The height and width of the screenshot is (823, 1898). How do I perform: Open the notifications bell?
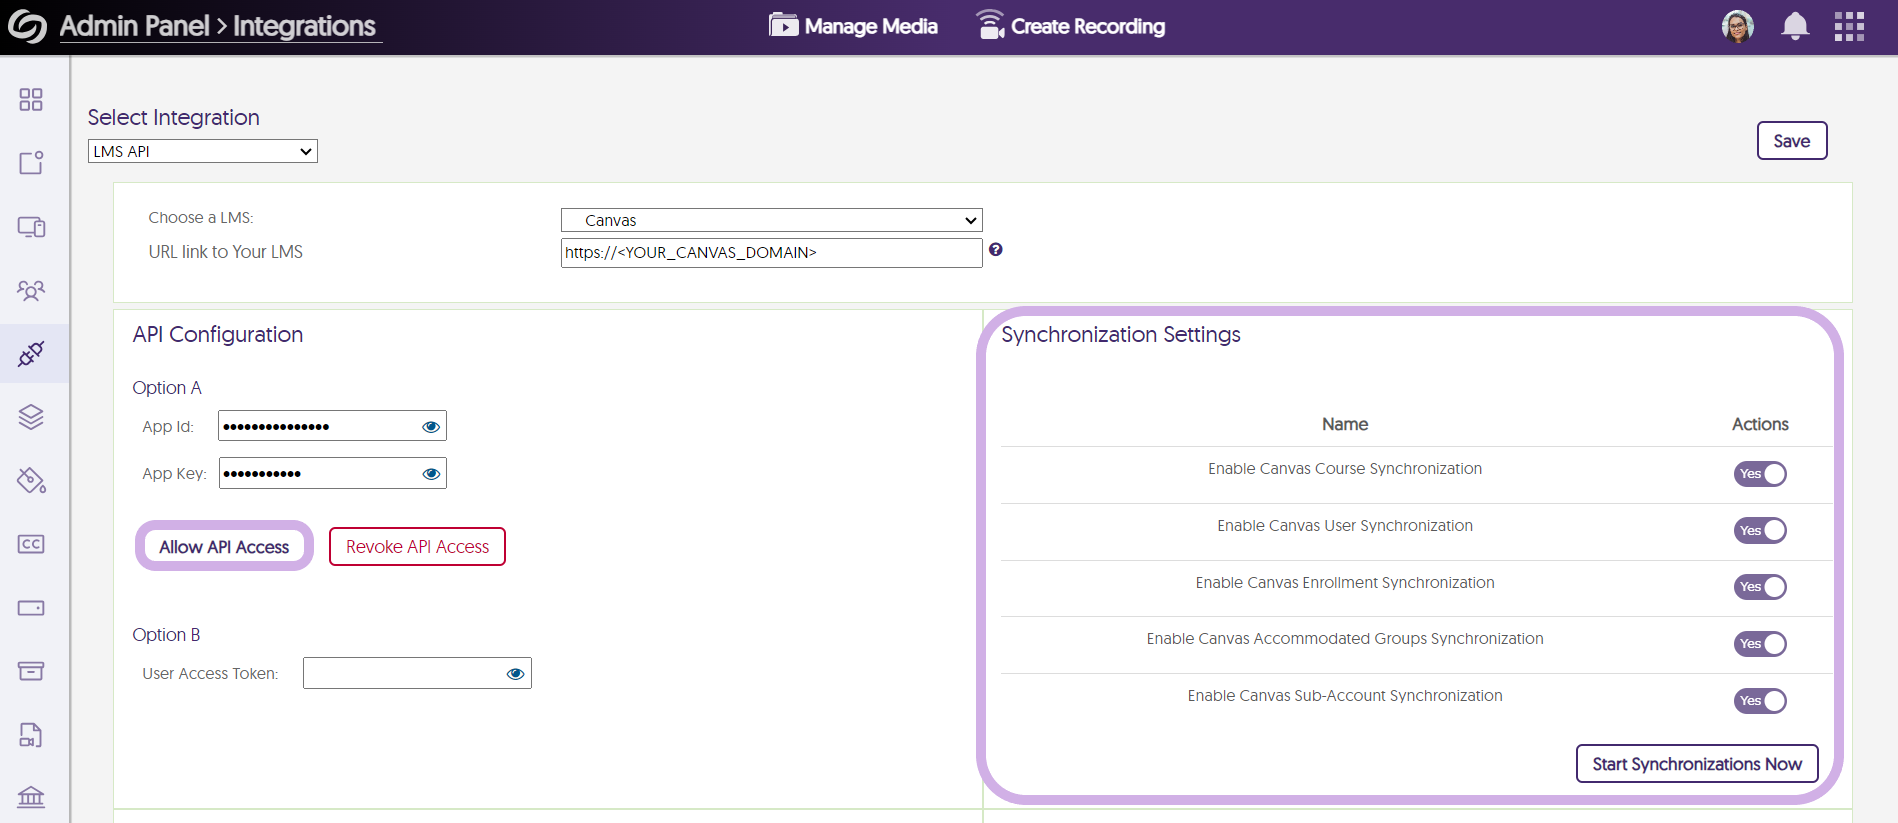[x=1795, y=26]
